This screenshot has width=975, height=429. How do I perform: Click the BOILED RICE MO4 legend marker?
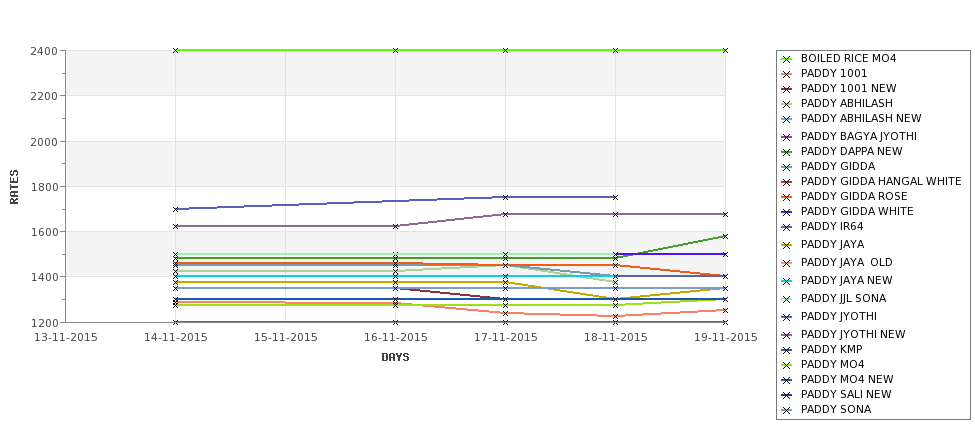tap(787, 59)
